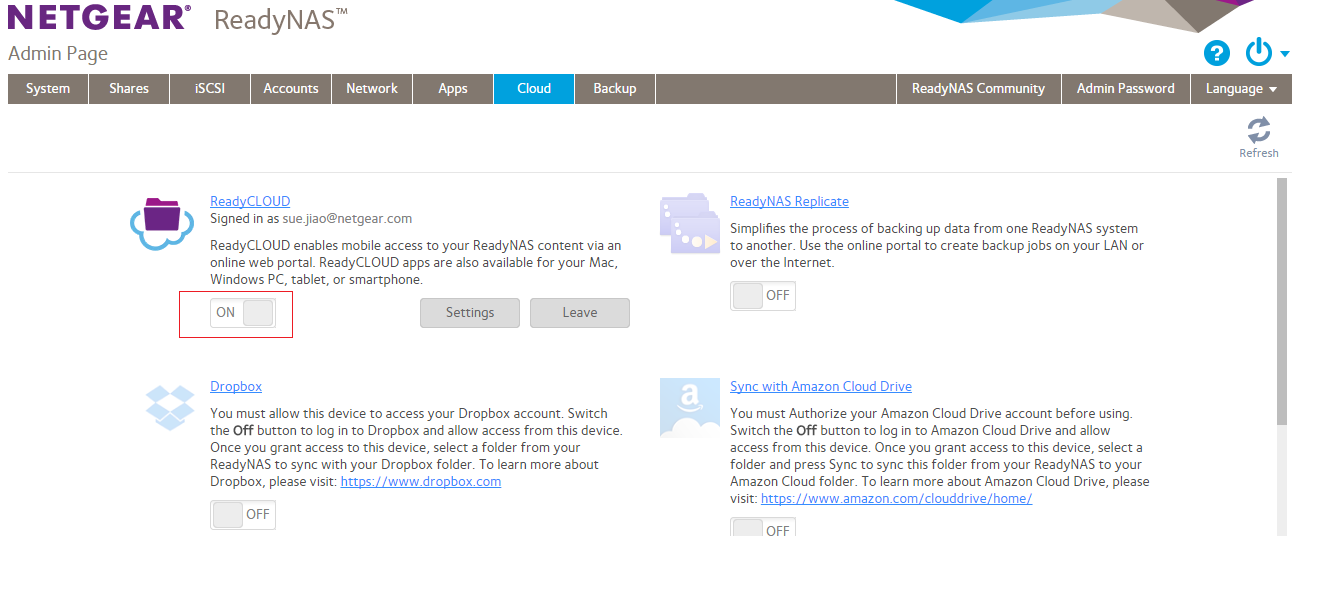Open the Language dropdown menu
Screen dimensions: 1344x592
pos(1241,89)
